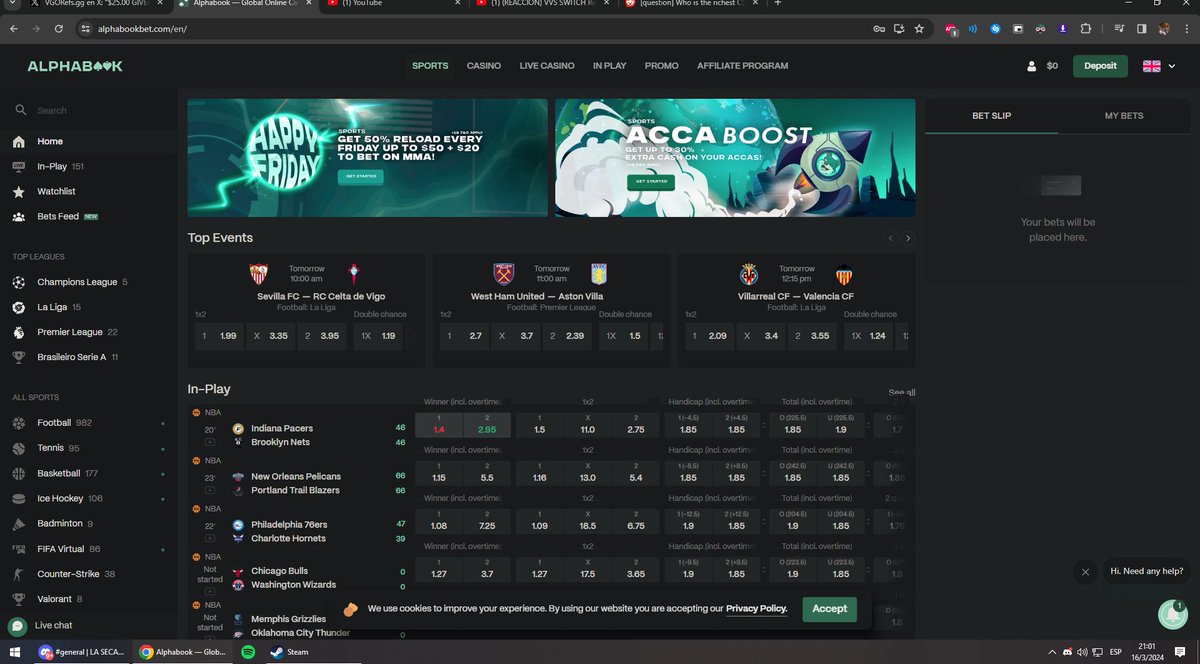The width and height of the screenshot is (1200, 664).
Task: Click Get Started on Acca Boost banner
Action: (650, 182)
